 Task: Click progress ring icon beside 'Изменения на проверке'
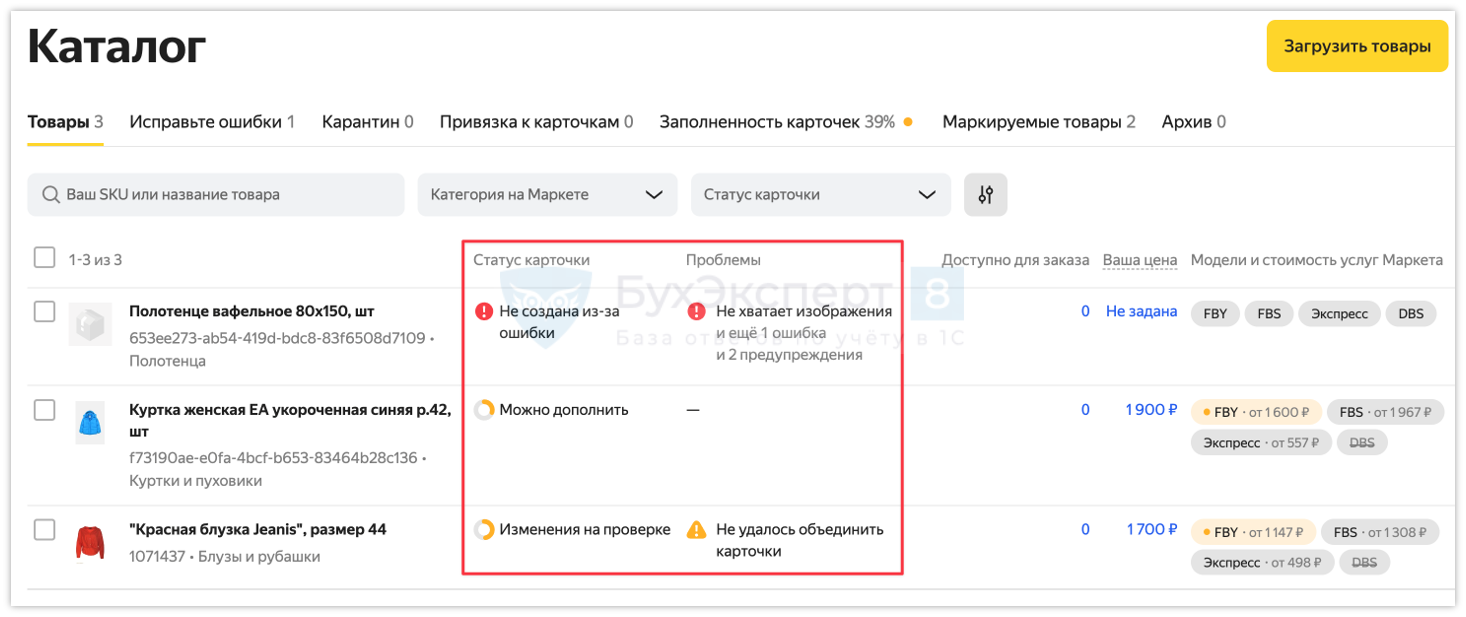click(x=484, y=530)
